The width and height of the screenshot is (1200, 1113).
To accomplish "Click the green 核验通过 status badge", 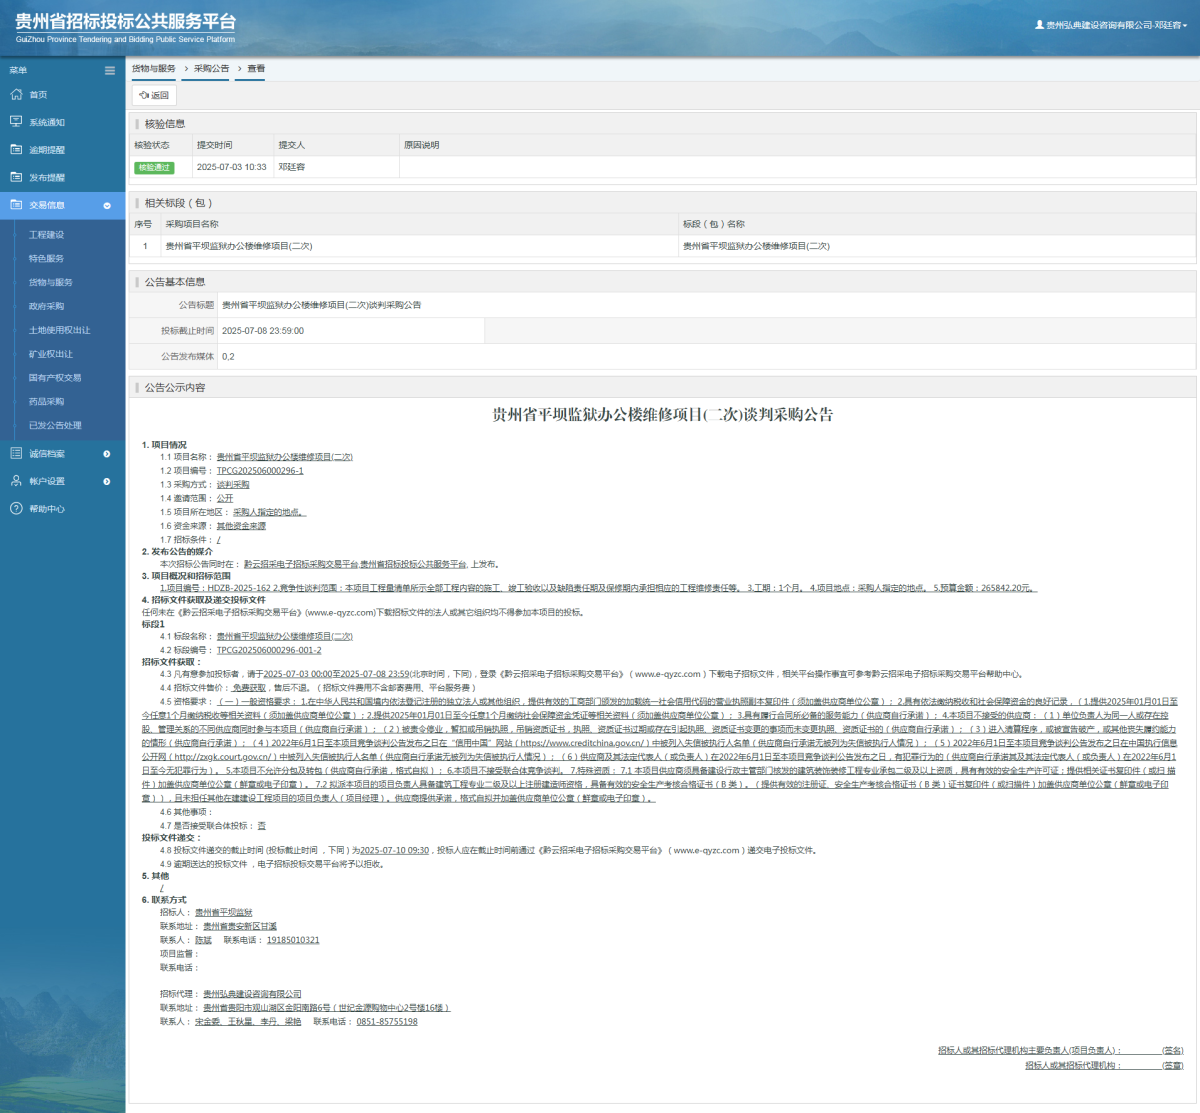I will pos(154,167).
